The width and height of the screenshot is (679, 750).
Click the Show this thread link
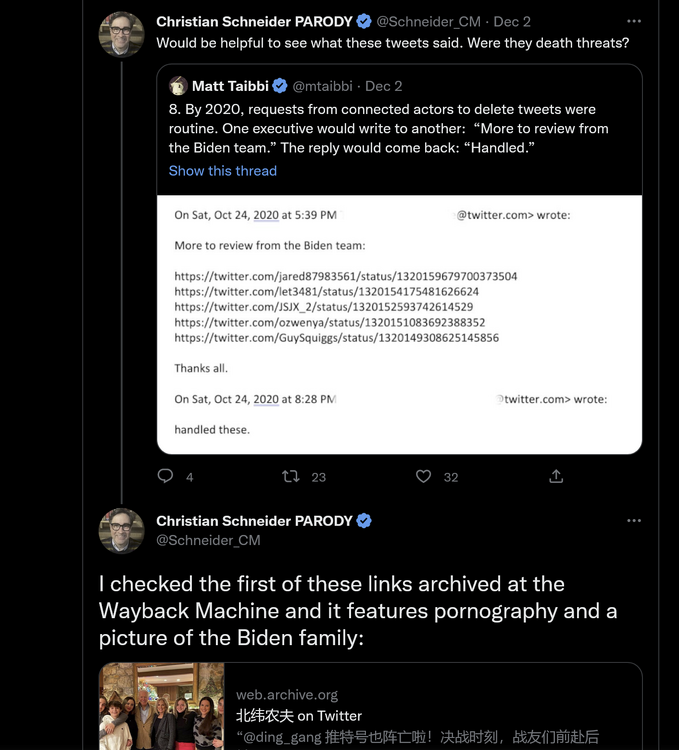(x=222, y=171)
